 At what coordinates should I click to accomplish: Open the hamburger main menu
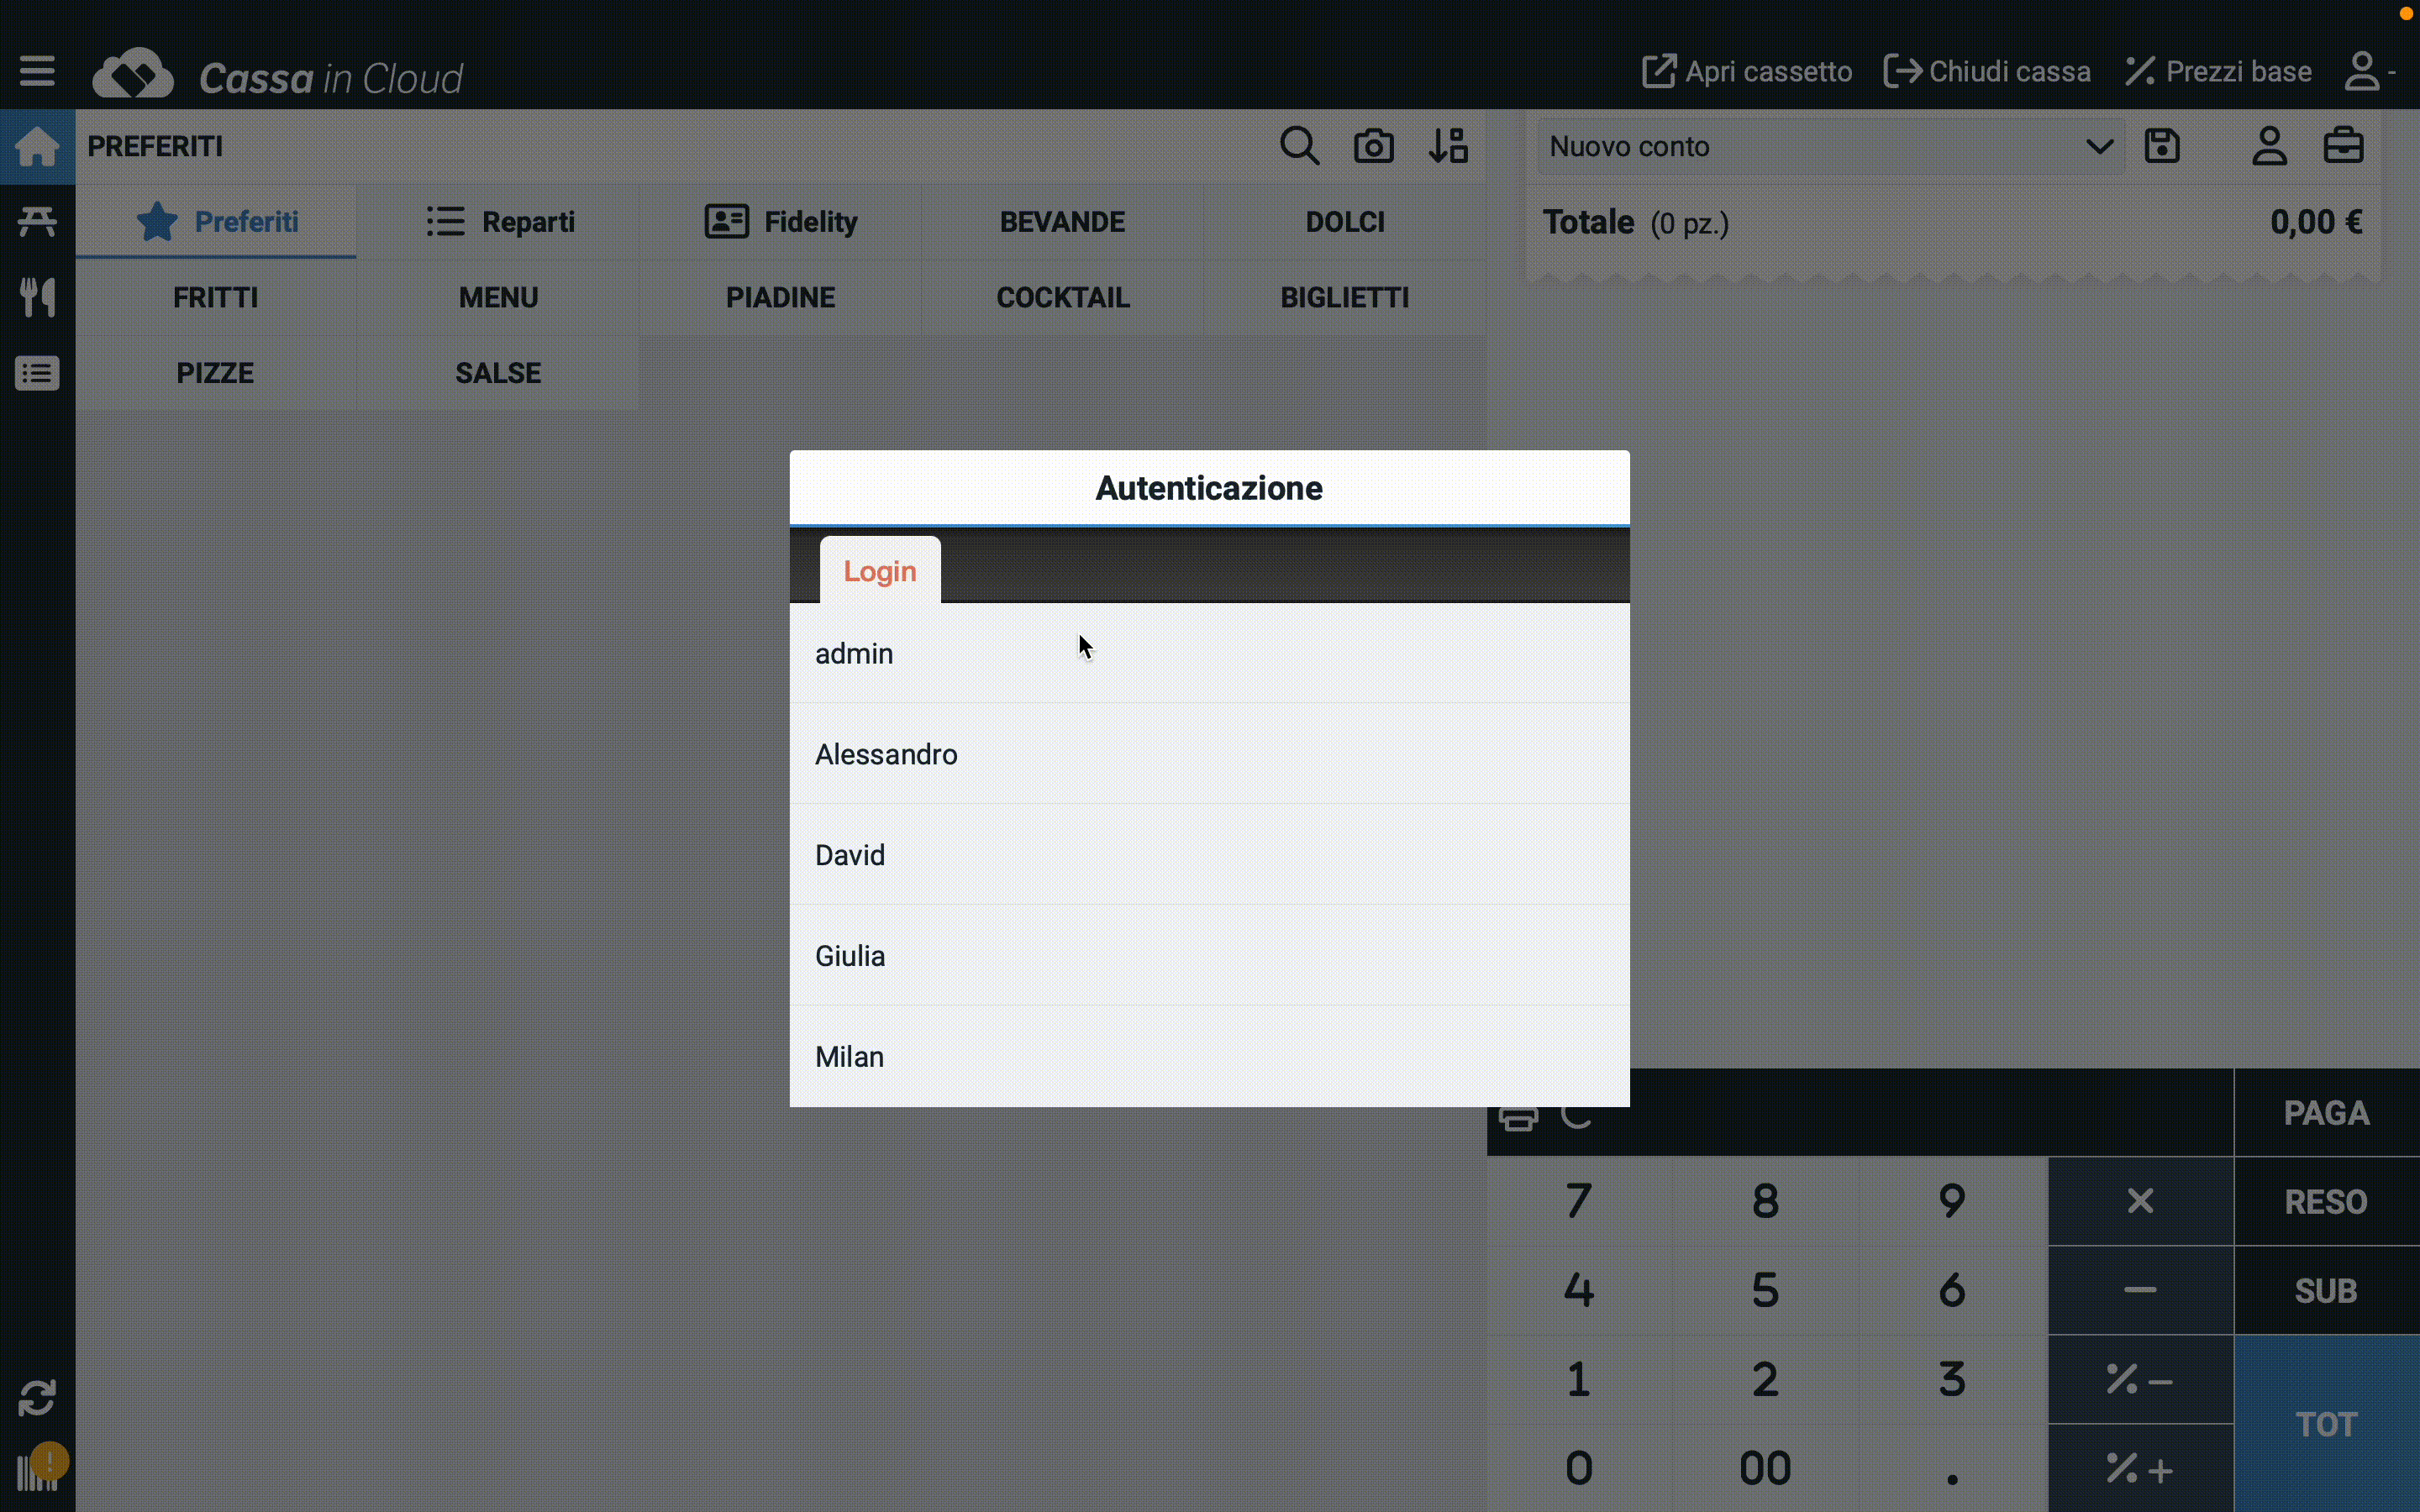pyautogui.click(x=37, y=71)
